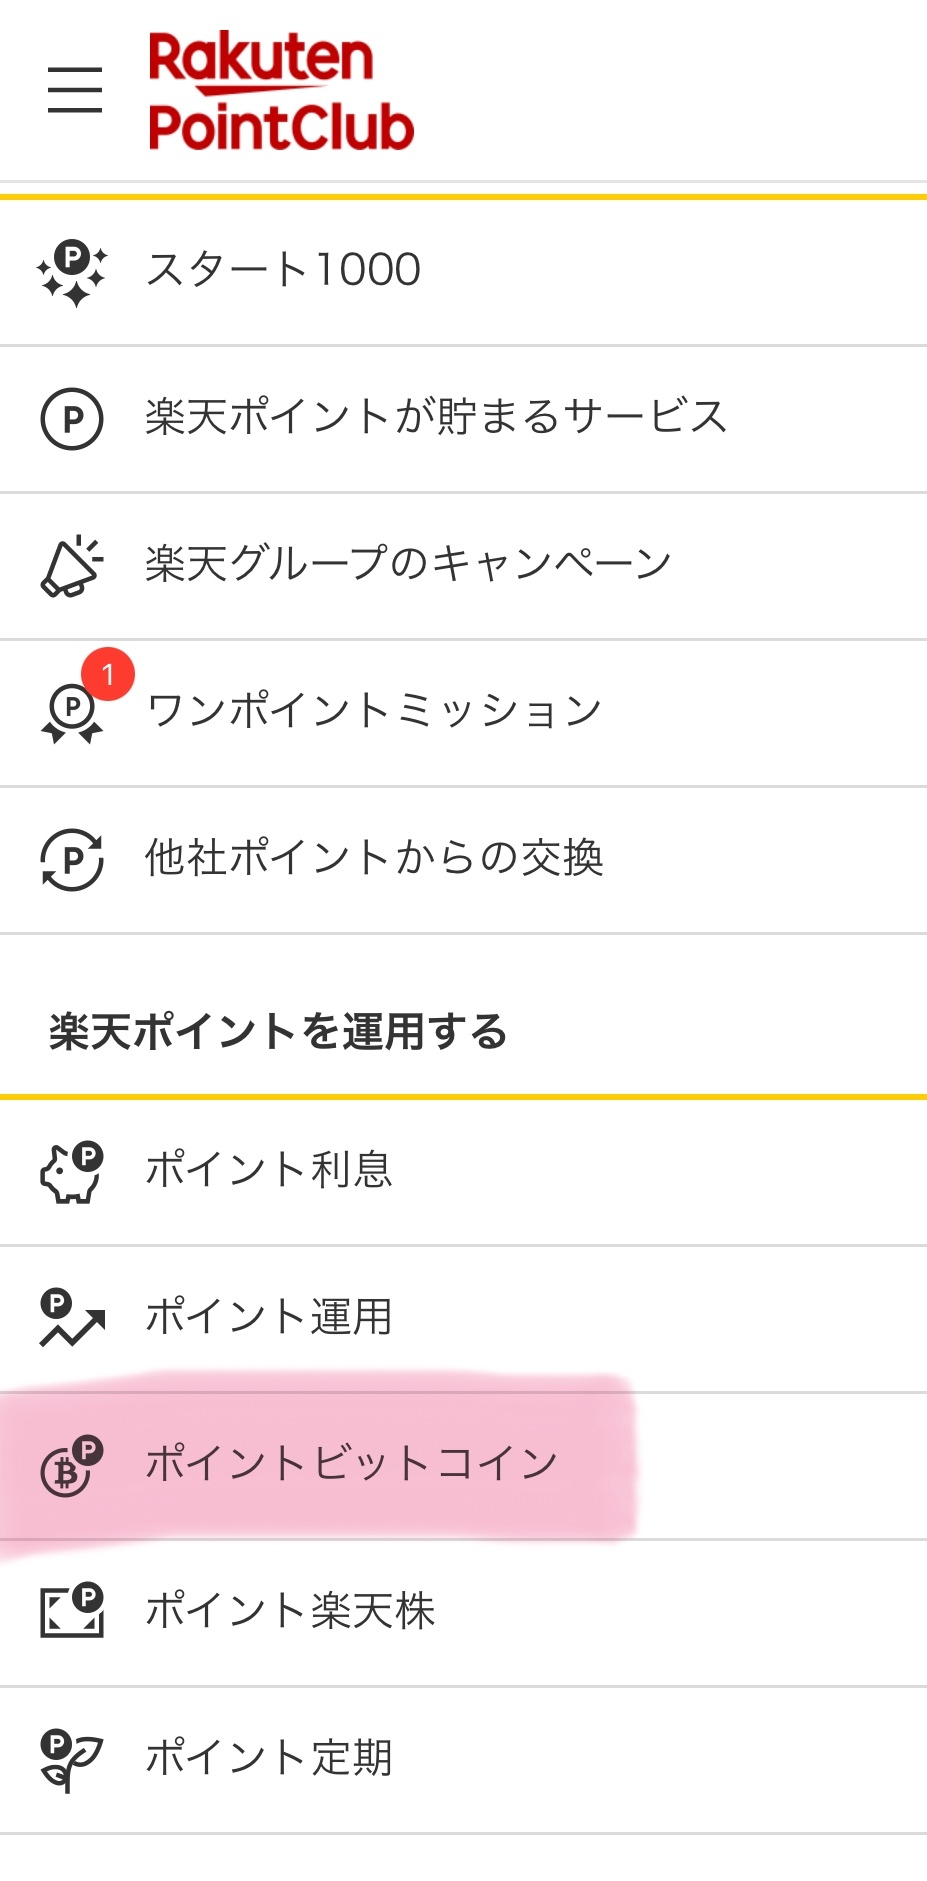This screenshot has width=927, height=1881.
Task: Click the circled P icon for point services
Action: pyautogui.click(x=72, y=418)
